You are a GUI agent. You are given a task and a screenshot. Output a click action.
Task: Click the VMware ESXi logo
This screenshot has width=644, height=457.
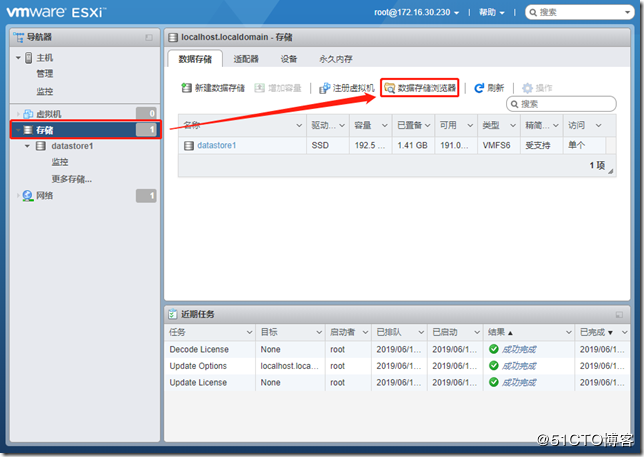56,12
